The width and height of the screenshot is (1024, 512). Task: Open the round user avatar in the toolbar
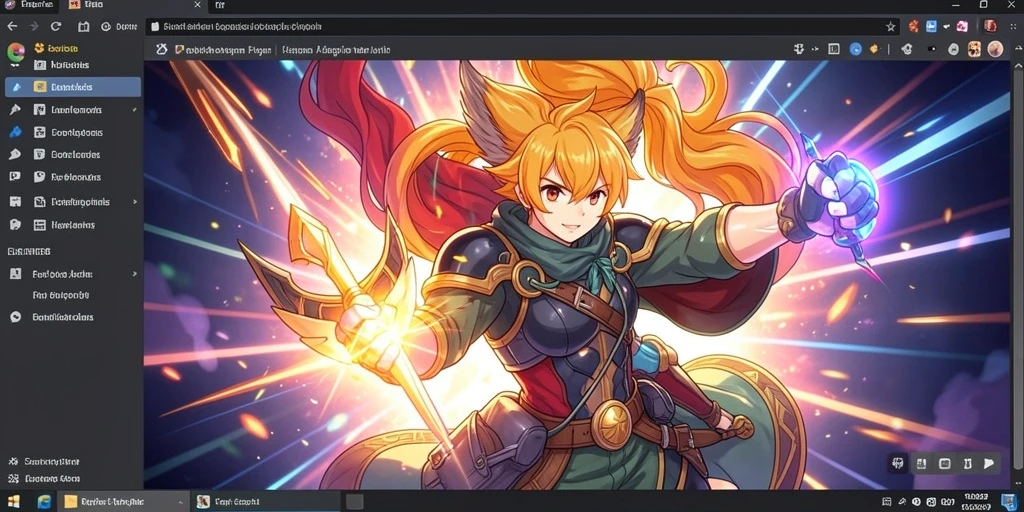point(995,49)
